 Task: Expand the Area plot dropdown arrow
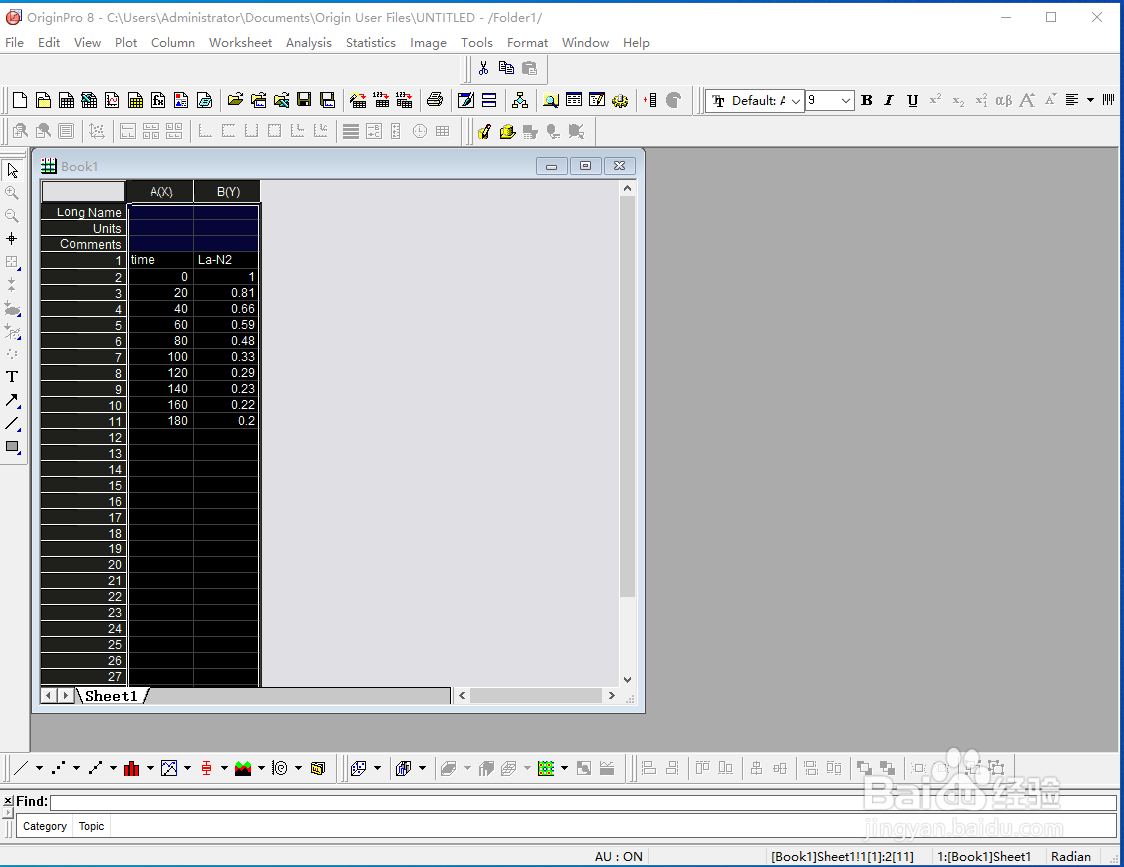point(262,768)
